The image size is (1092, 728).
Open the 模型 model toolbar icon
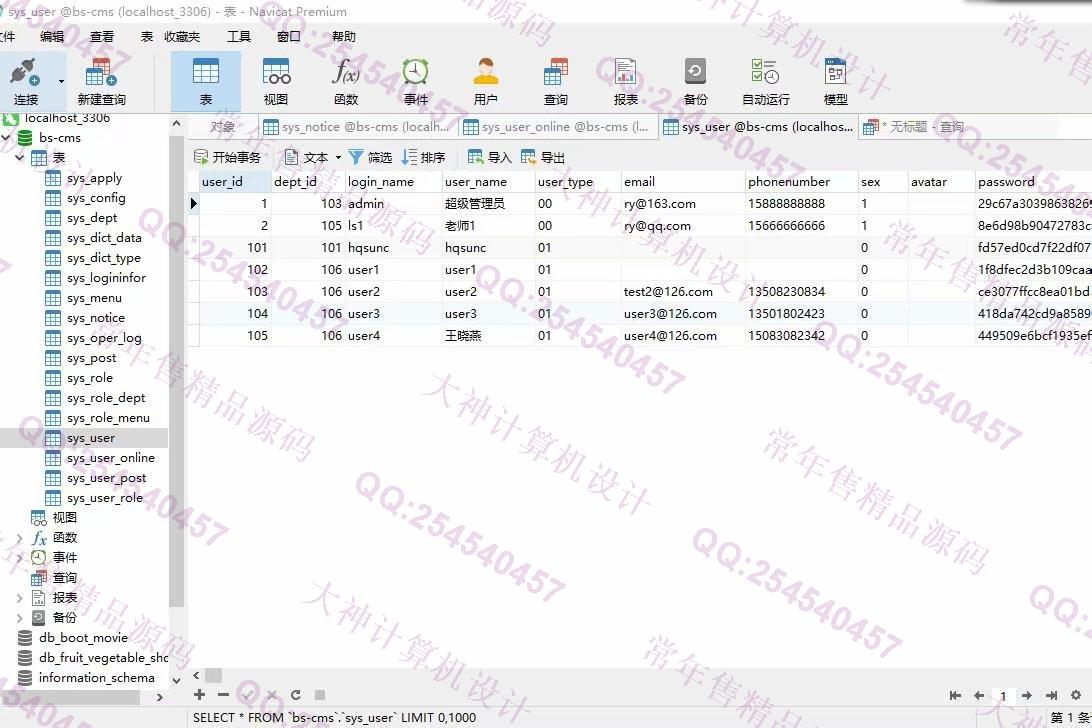(835, 82)
